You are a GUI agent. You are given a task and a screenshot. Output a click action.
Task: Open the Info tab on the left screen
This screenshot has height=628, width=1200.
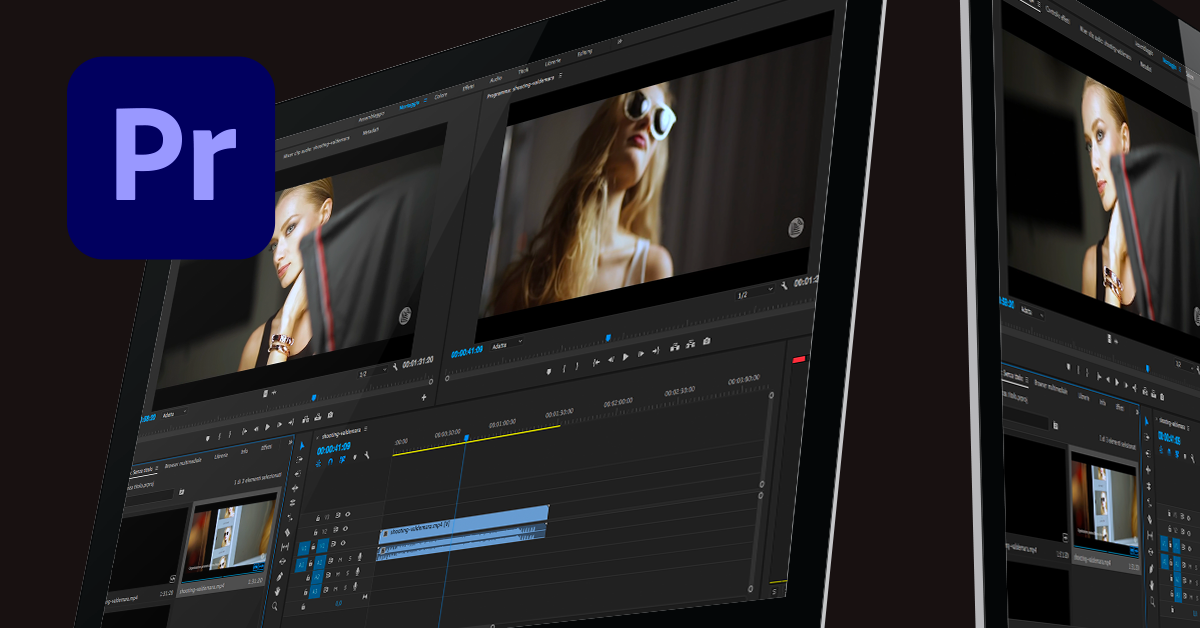tap(244, 452)
